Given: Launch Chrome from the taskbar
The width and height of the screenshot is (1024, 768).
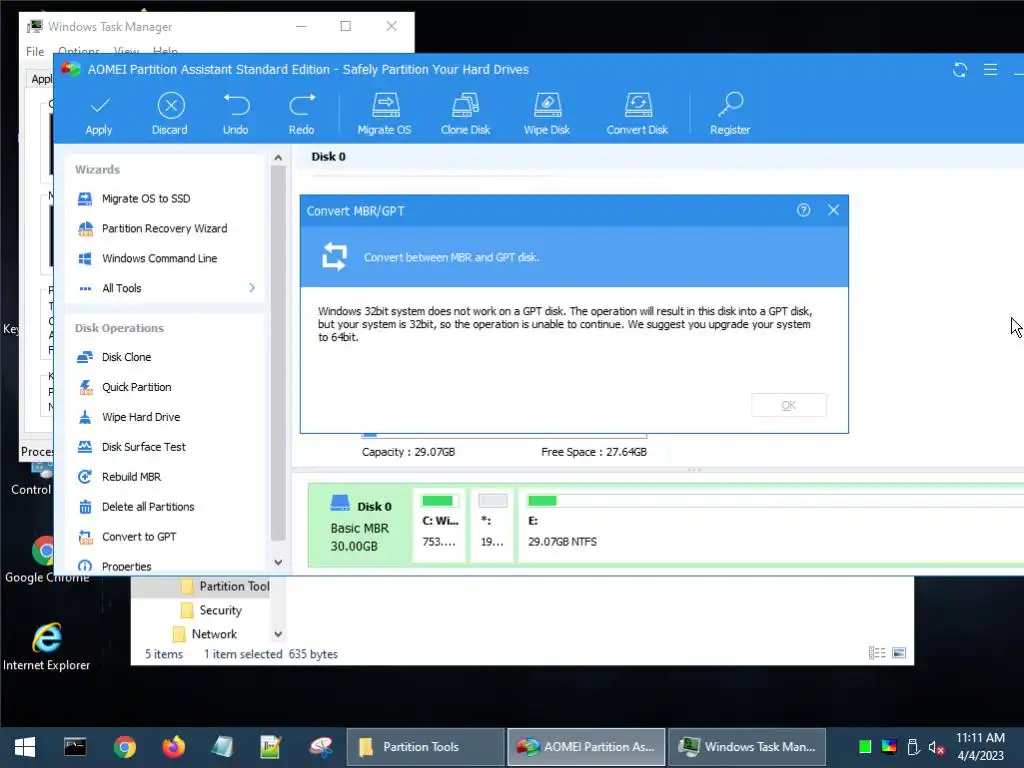Looking at the screenshot, I should point(124,747).
